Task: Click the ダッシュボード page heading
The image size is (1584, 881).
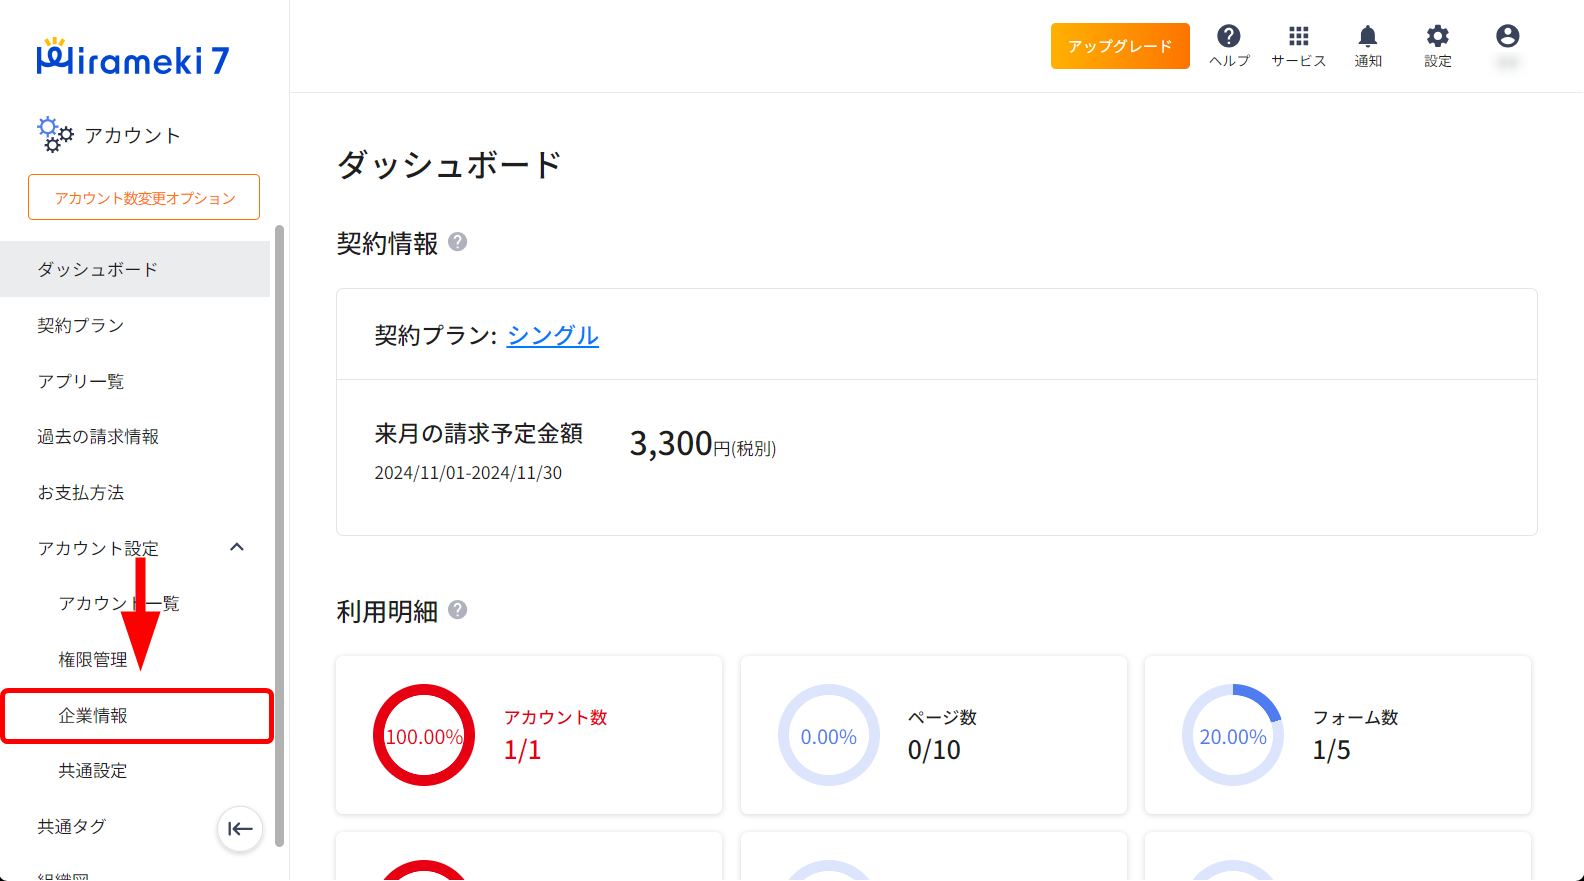Action: (x=449, y=165)
